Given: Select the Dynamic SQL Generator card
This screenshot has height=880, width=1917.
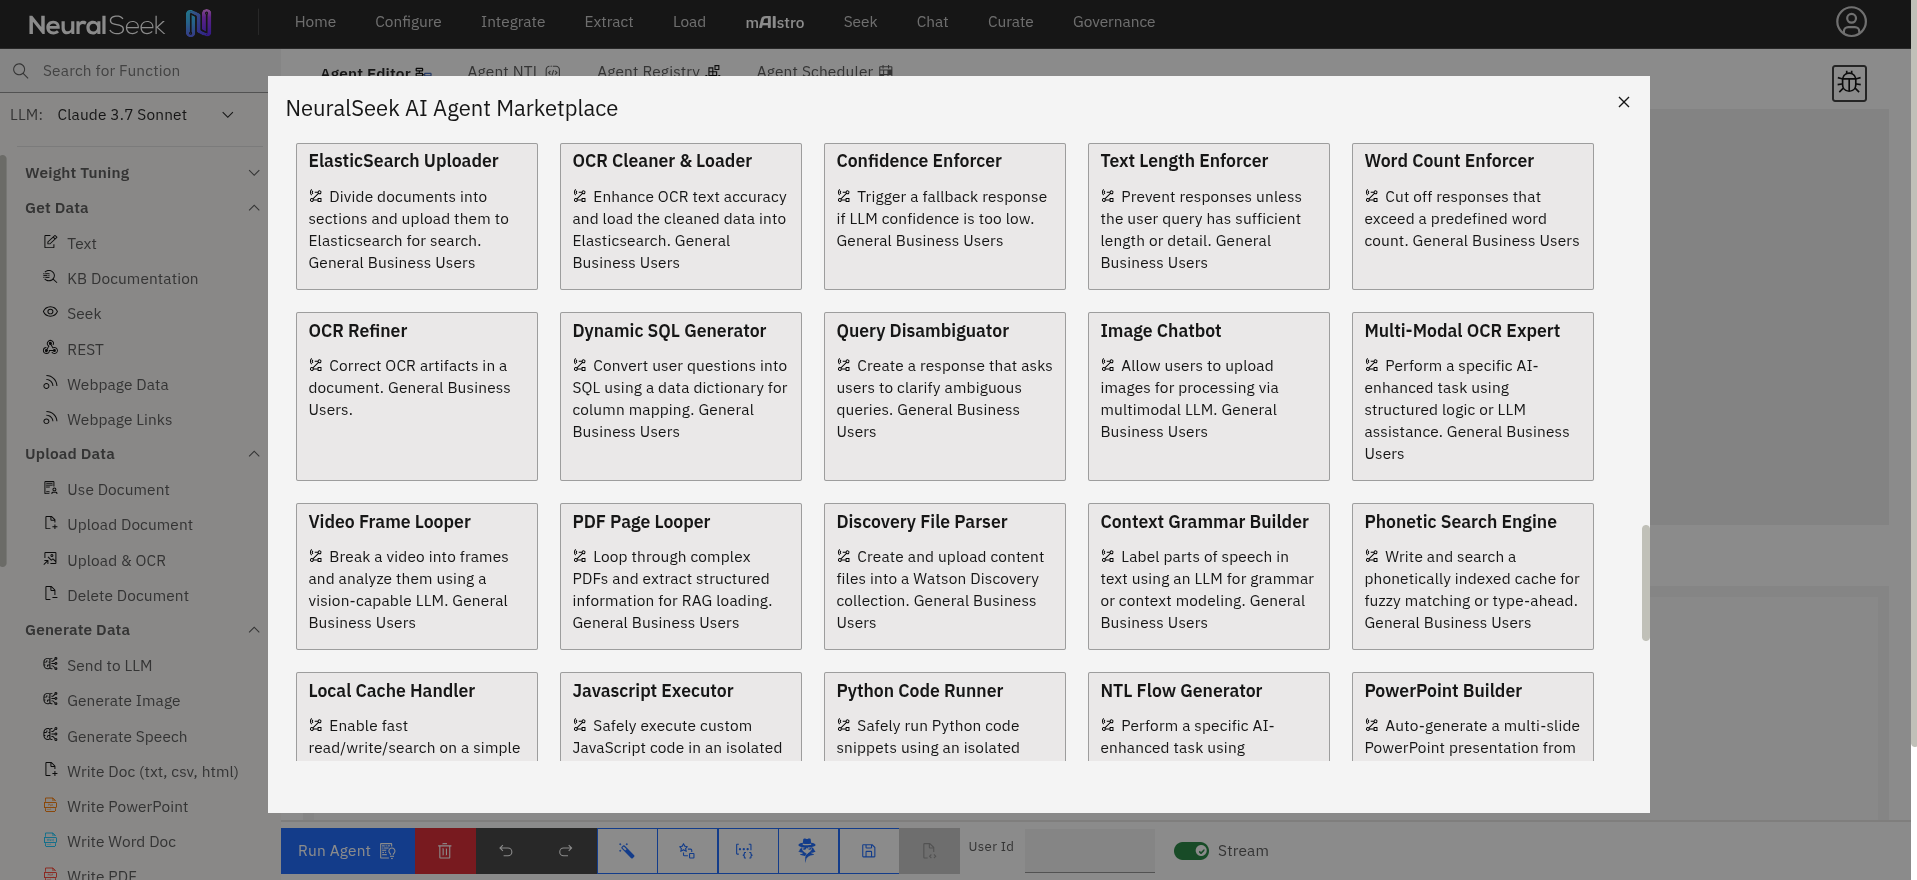Looking at the screenshot, I should click(681, 396).
